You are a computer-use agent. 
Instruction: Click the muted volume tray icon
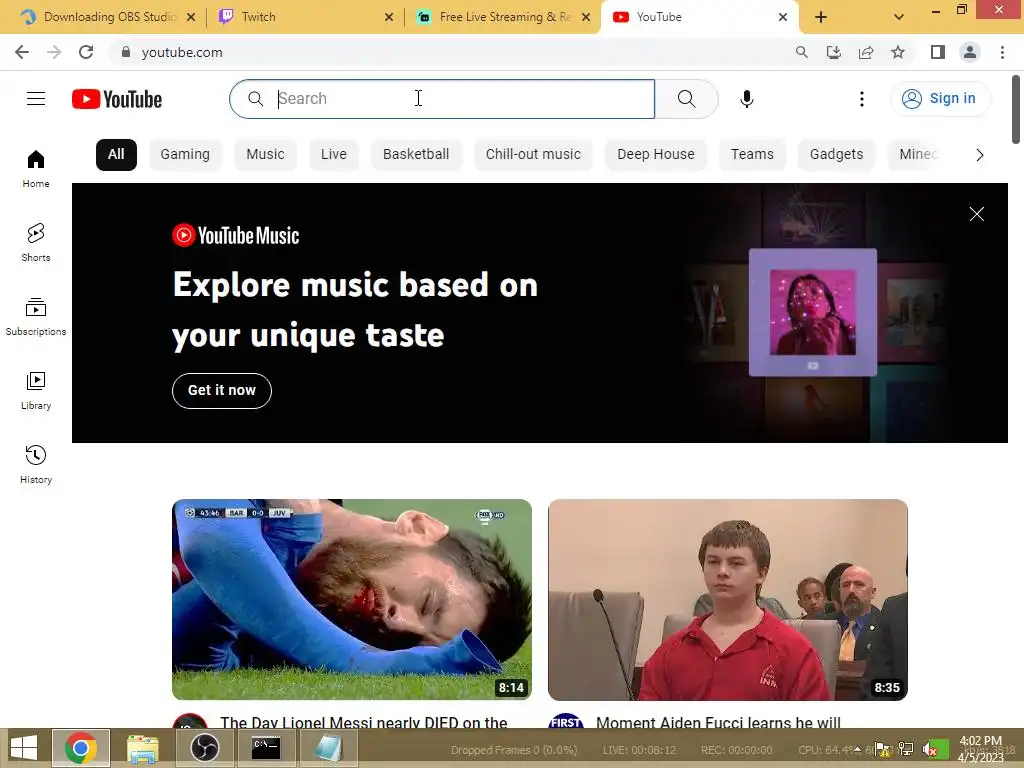(x=928, y=749)
